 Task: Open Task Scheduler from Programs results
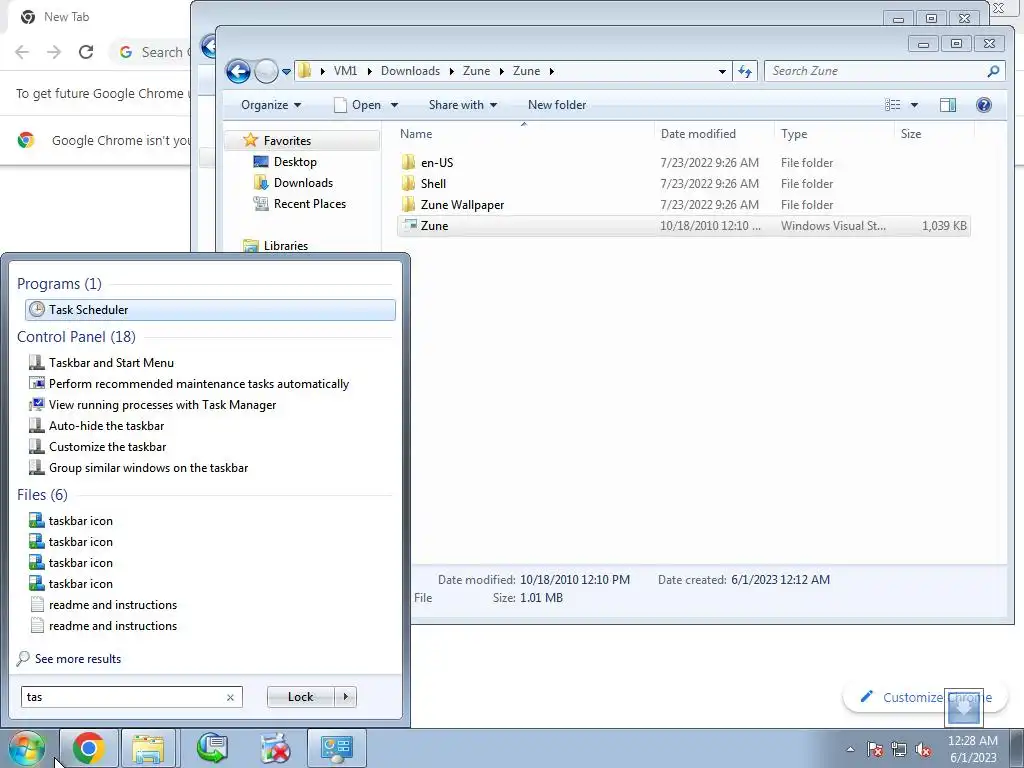tap(210, 310)
